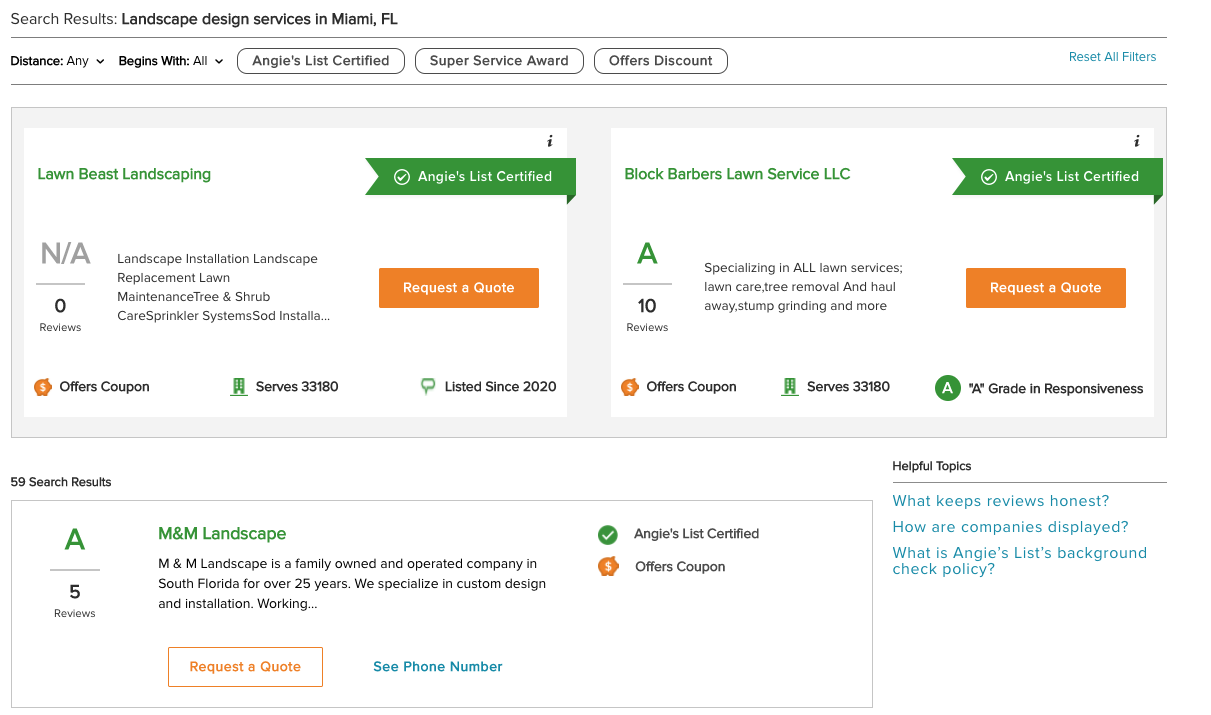
Task: Click checkmark in Lawn Beast certified ribbon
Action: 402,177
